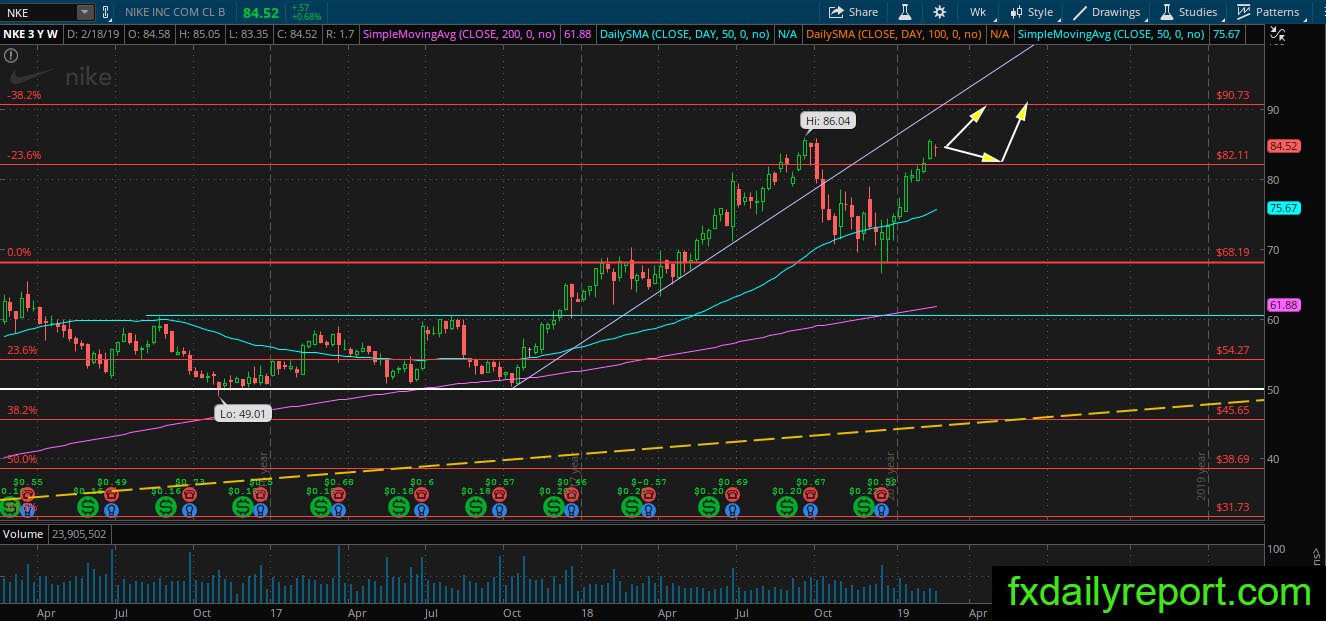Open the Style dropdown menu

(x=1031, y=12)
